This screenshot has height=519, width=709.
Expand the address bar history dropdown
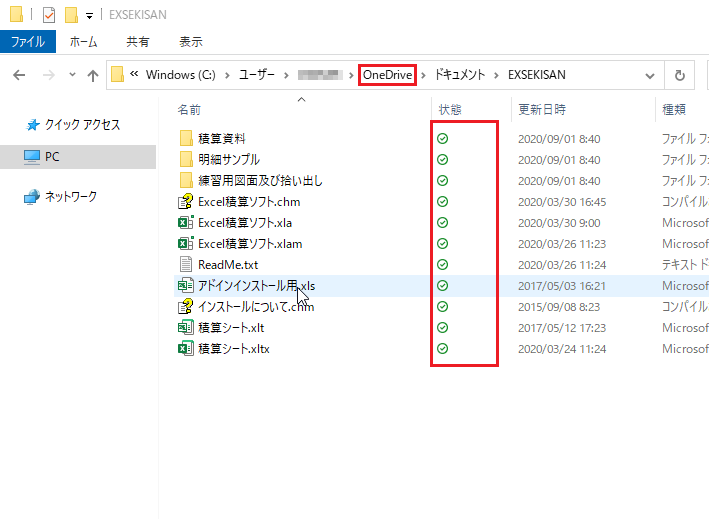coord(650,75)
